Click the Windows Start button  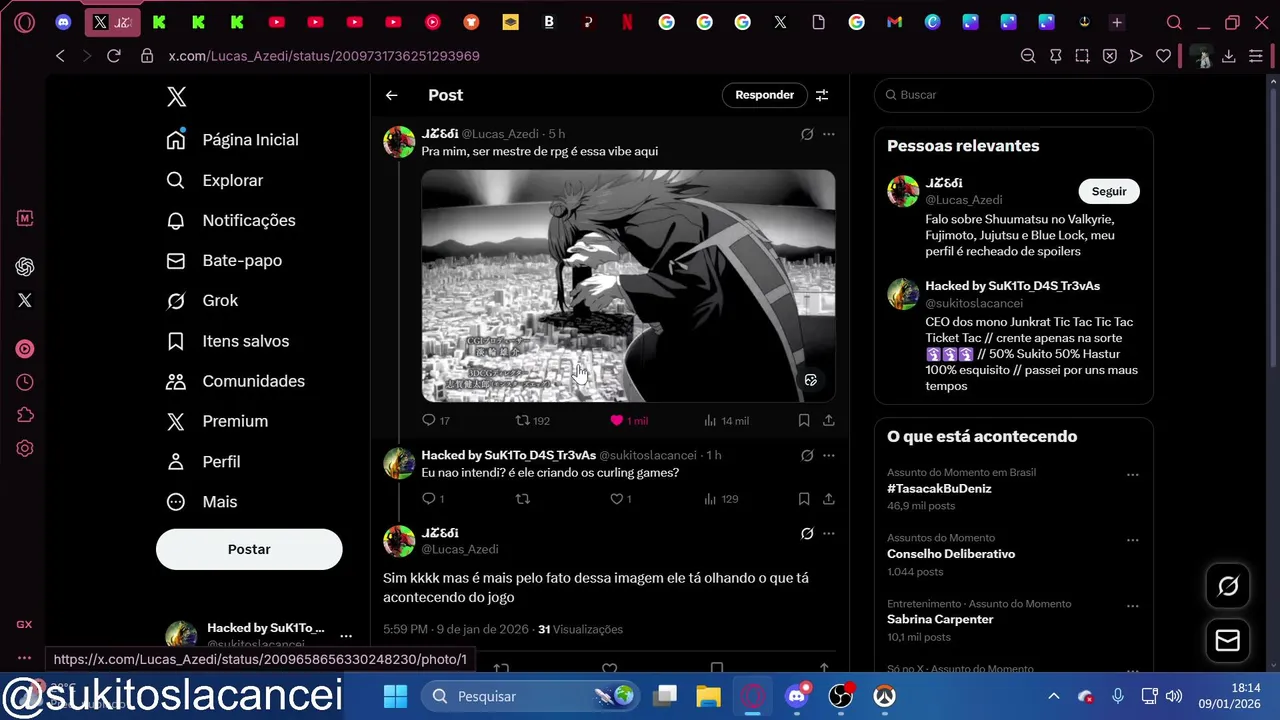coord(396,696)
